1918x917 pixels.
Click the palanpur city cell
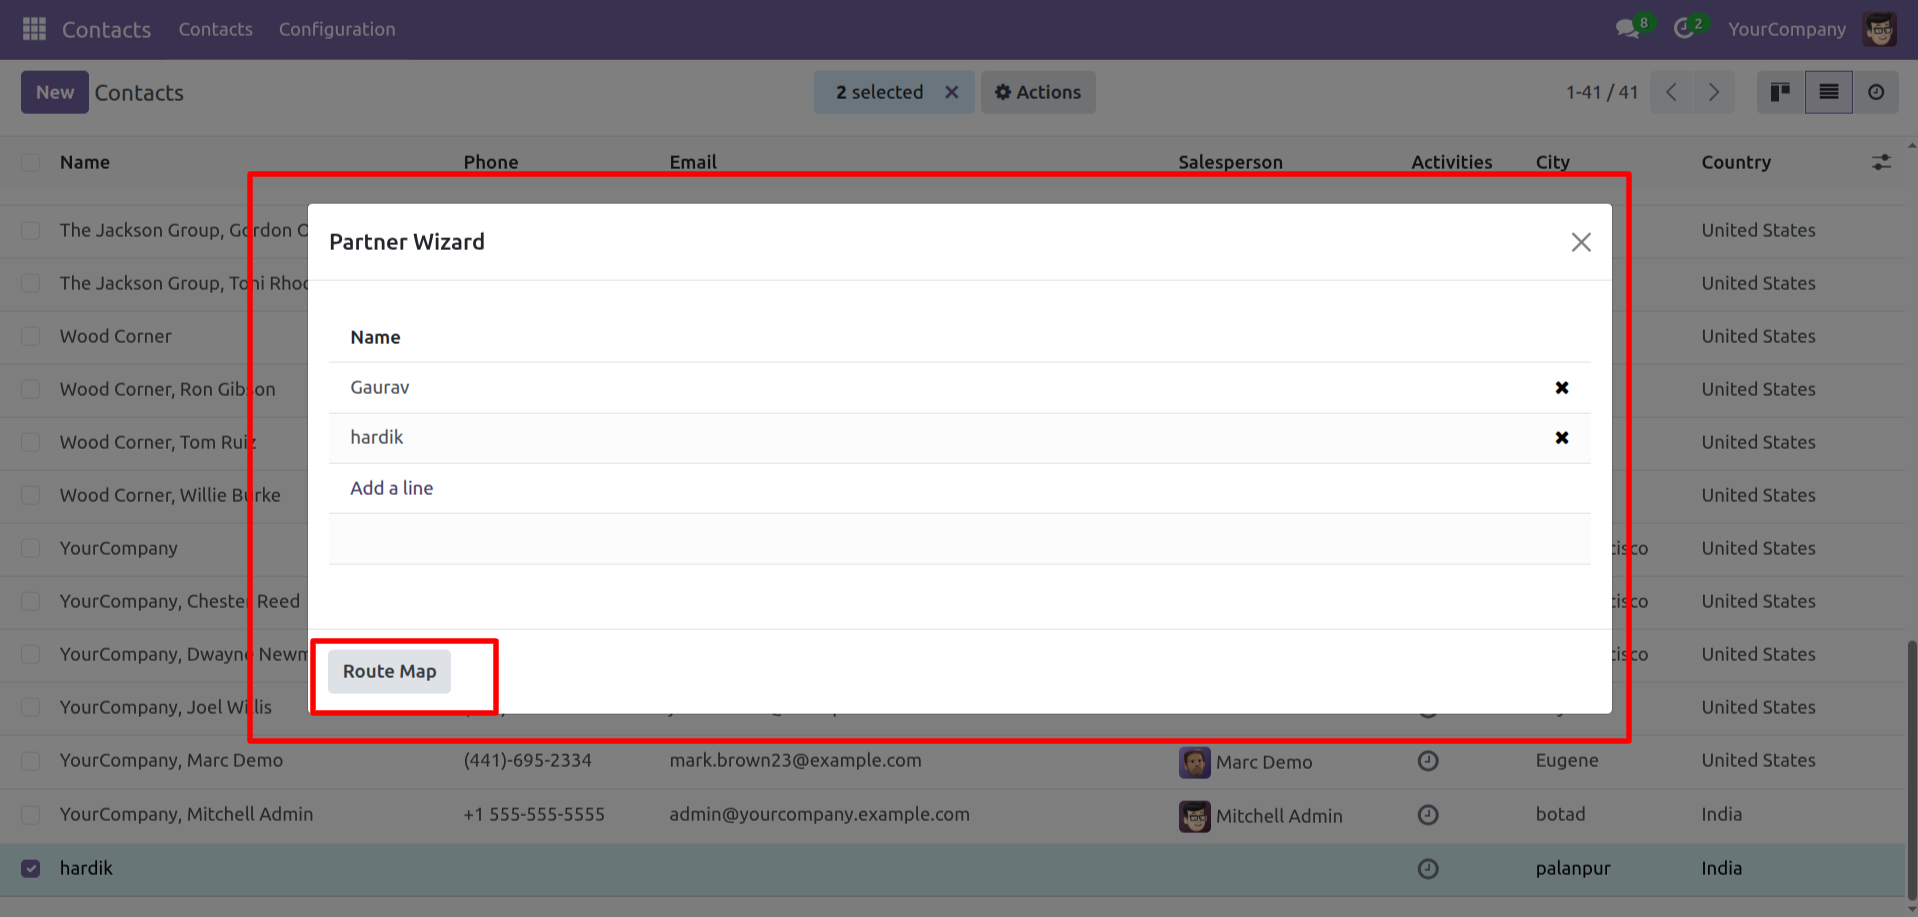(x=1573, y=868)
